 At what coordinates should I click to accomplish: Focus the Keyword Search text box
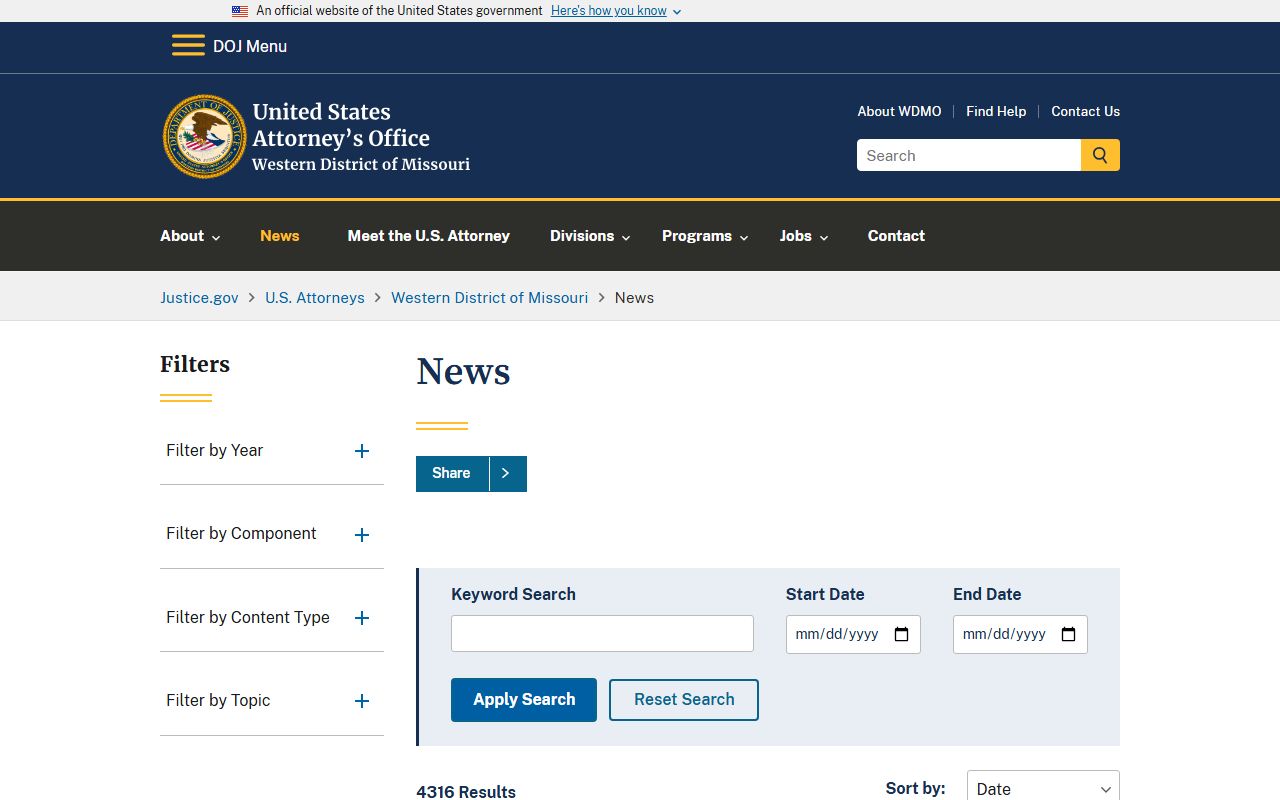[602, 634]
